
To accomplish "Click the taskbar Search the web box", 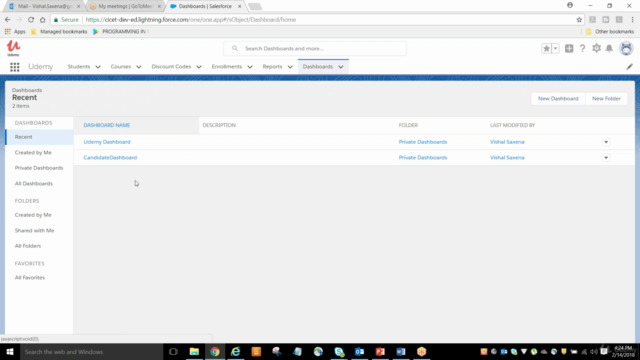I will [91, 352].
